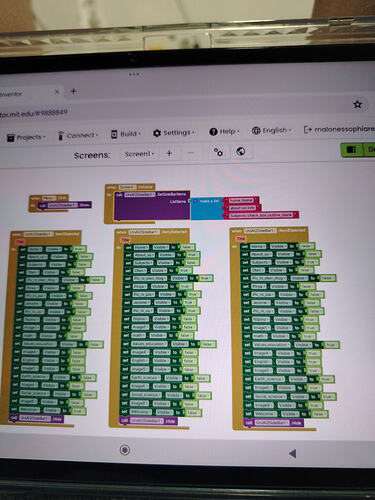This screenshot has width=375, height=500.
Task: Tap the three-dot window handle at top
Action: [x=134, y=74]
